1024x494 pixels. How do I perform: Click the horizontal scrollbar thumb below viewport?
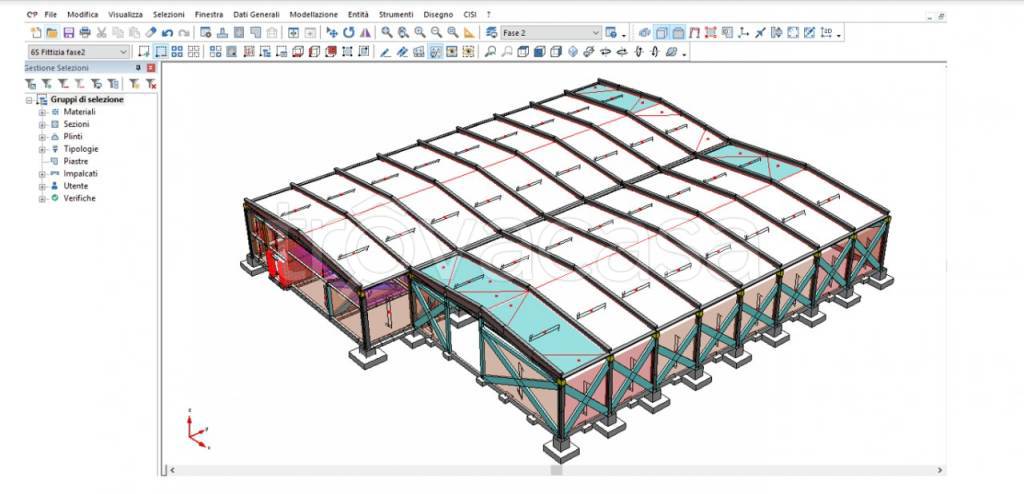pos(556,470)
